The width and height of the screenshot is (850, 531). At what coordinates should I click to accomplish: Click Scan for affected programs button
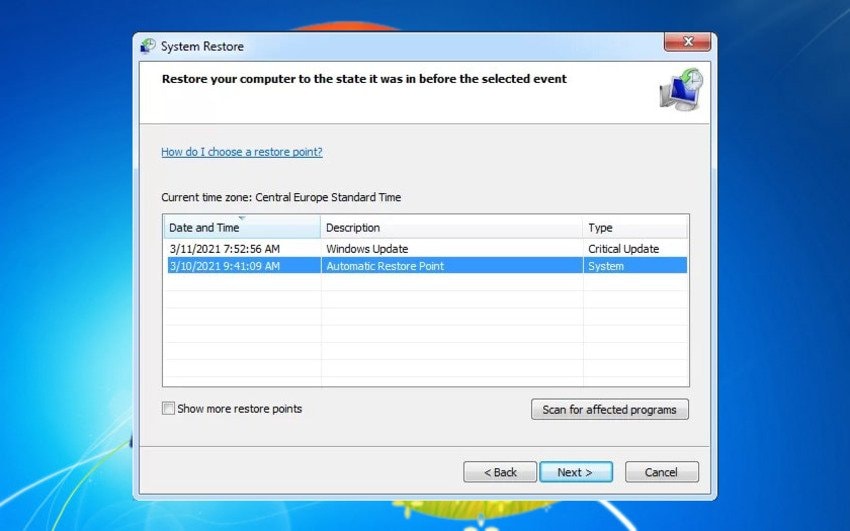(x=610, y=410)
